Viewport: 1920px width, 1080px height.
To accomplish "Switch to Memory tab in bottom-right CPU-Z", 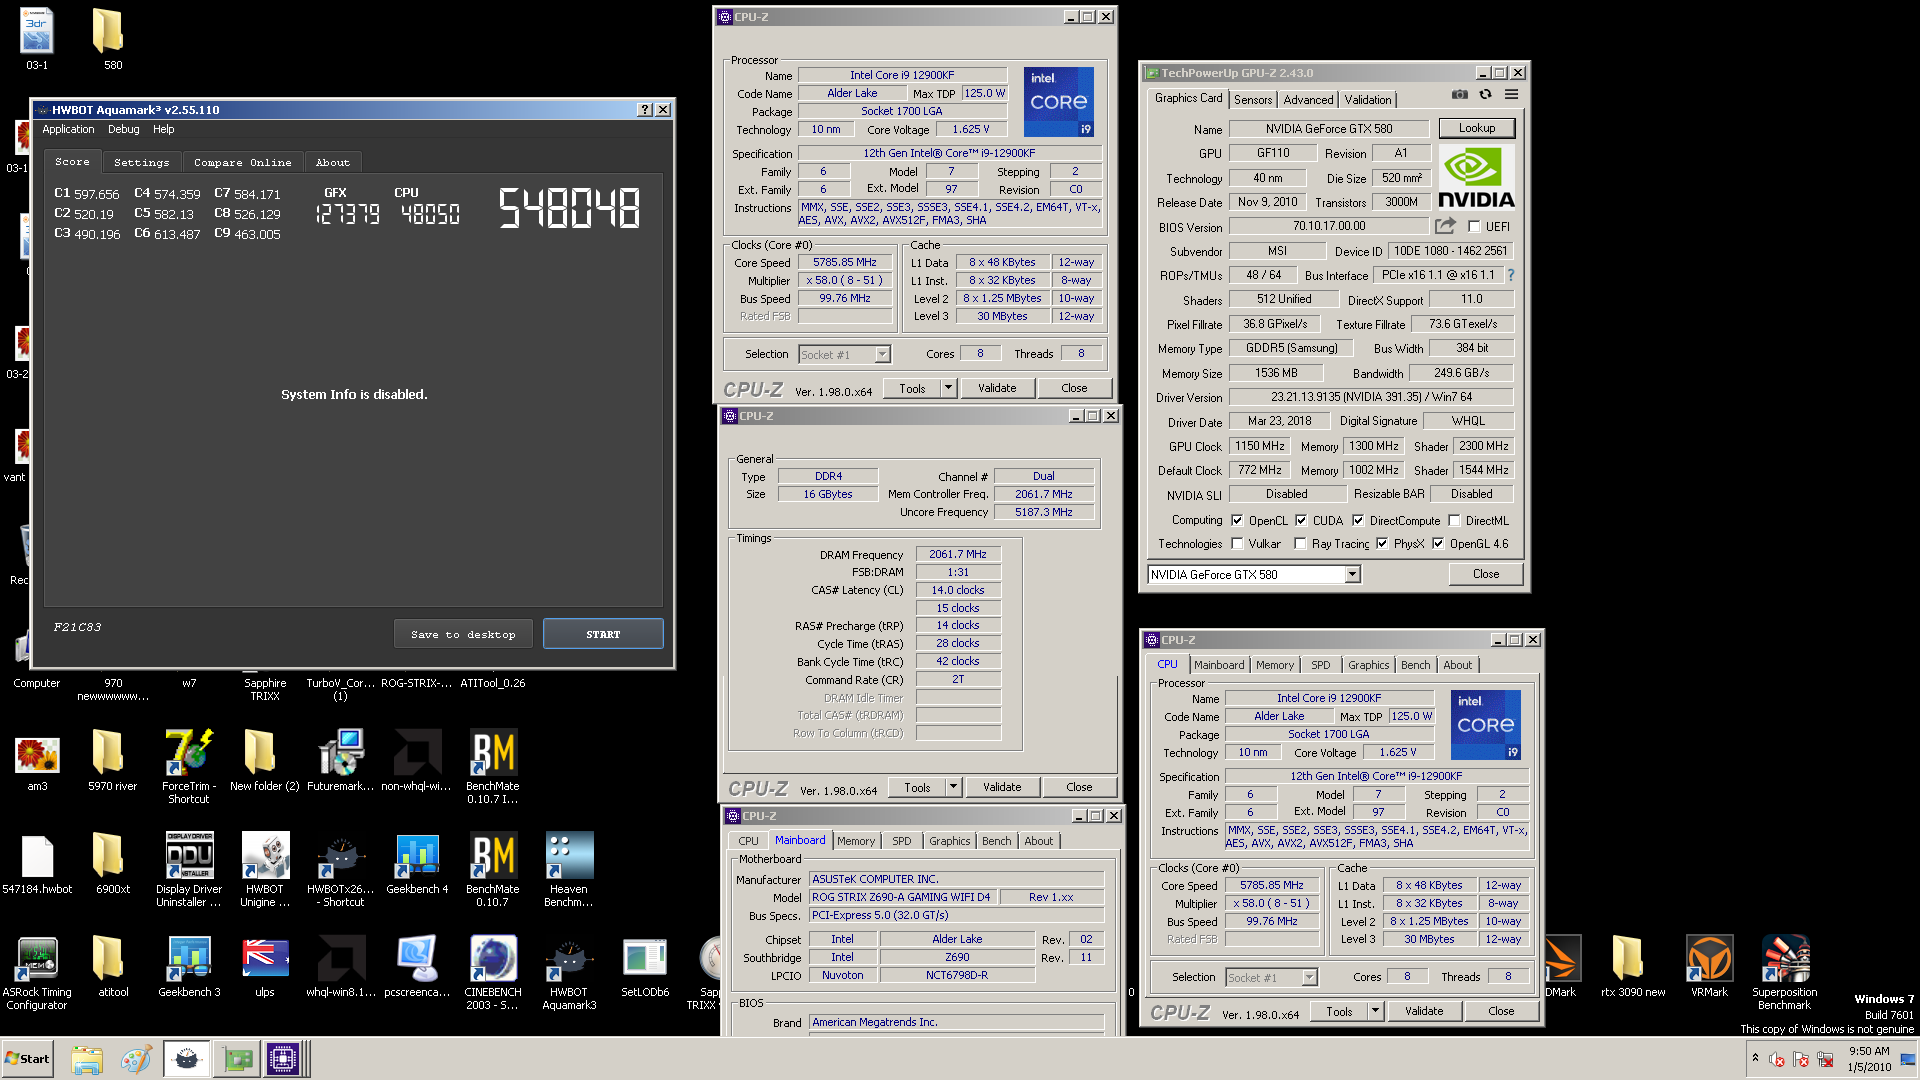I will coord(1275,665).
